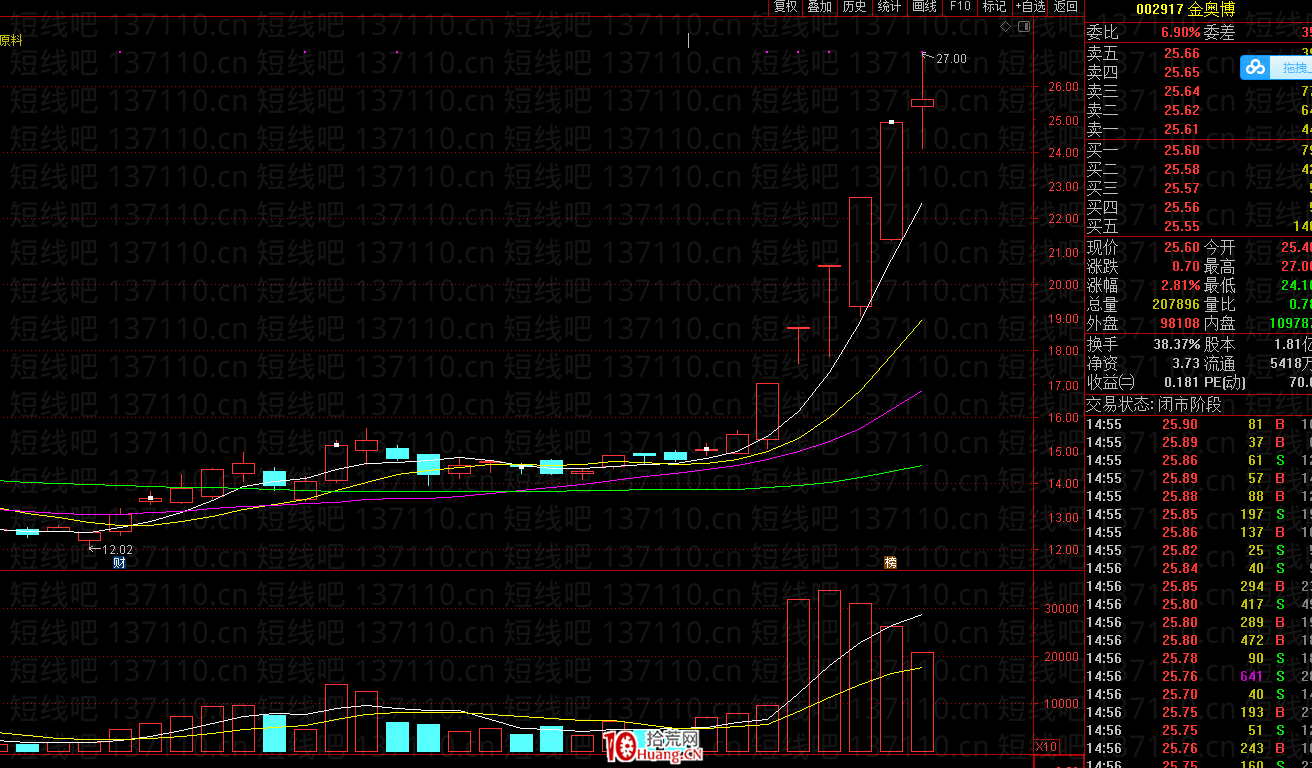Click the 标记 mark button
This screenshot has height=768, width=1312.
(x=994, y=7)
